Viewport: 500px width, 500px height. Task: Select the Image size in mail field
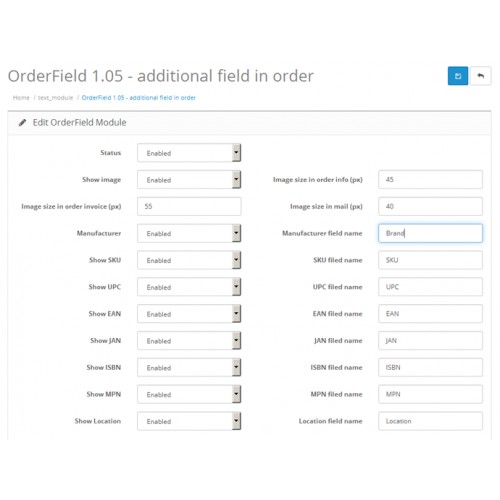pos(430,206)
